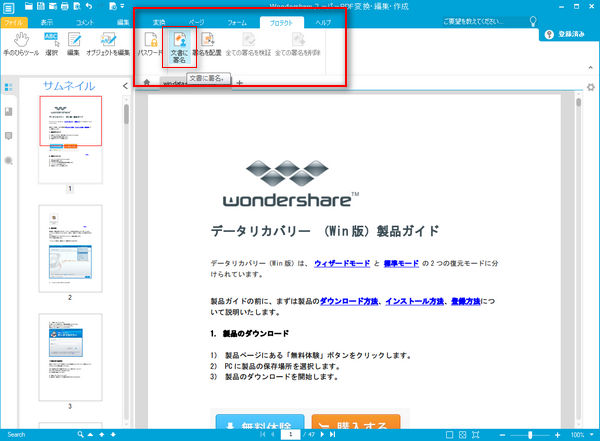This screenshot has height=441, width=600.
Task: Click the 文書に署名 sign document button
Action: click(179, 47)
